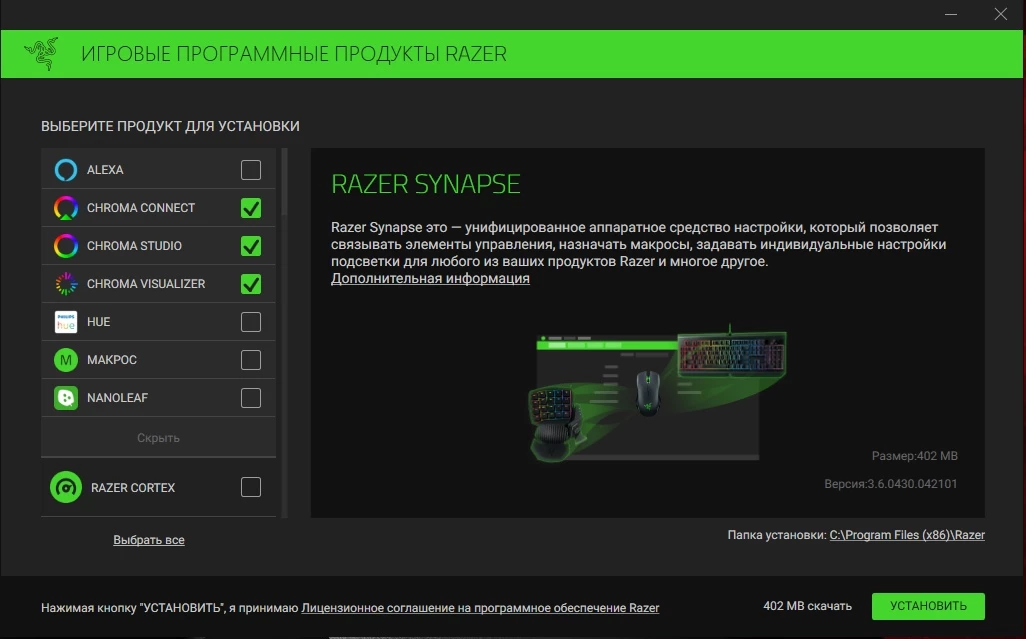
Task: Uncheck the Chroma Connect checkbox
Action: click(251, 208)
